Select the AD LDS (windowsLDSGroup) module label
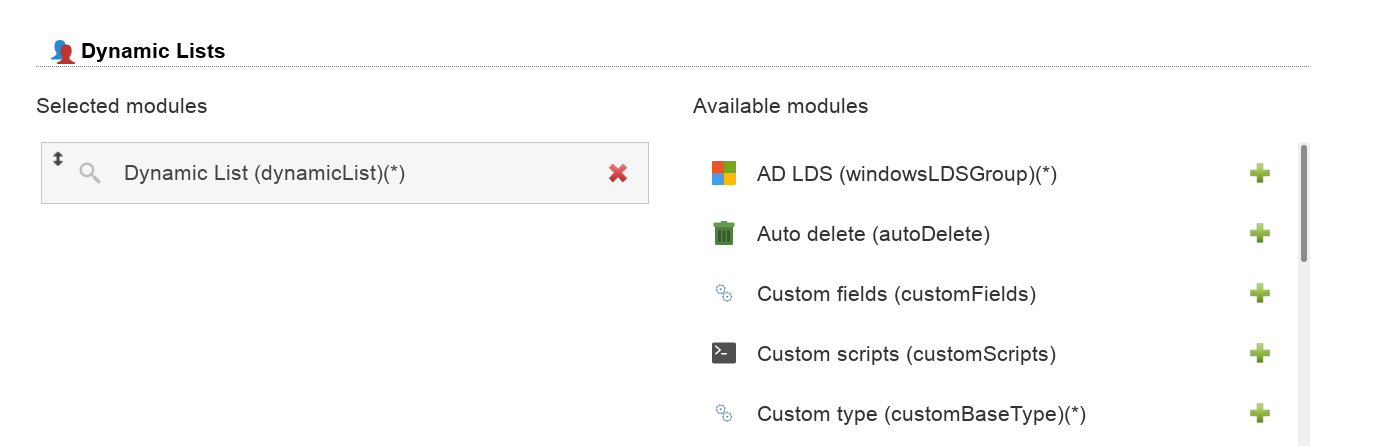This screenshot has width=1389, height=446. (x=907, y=174)
